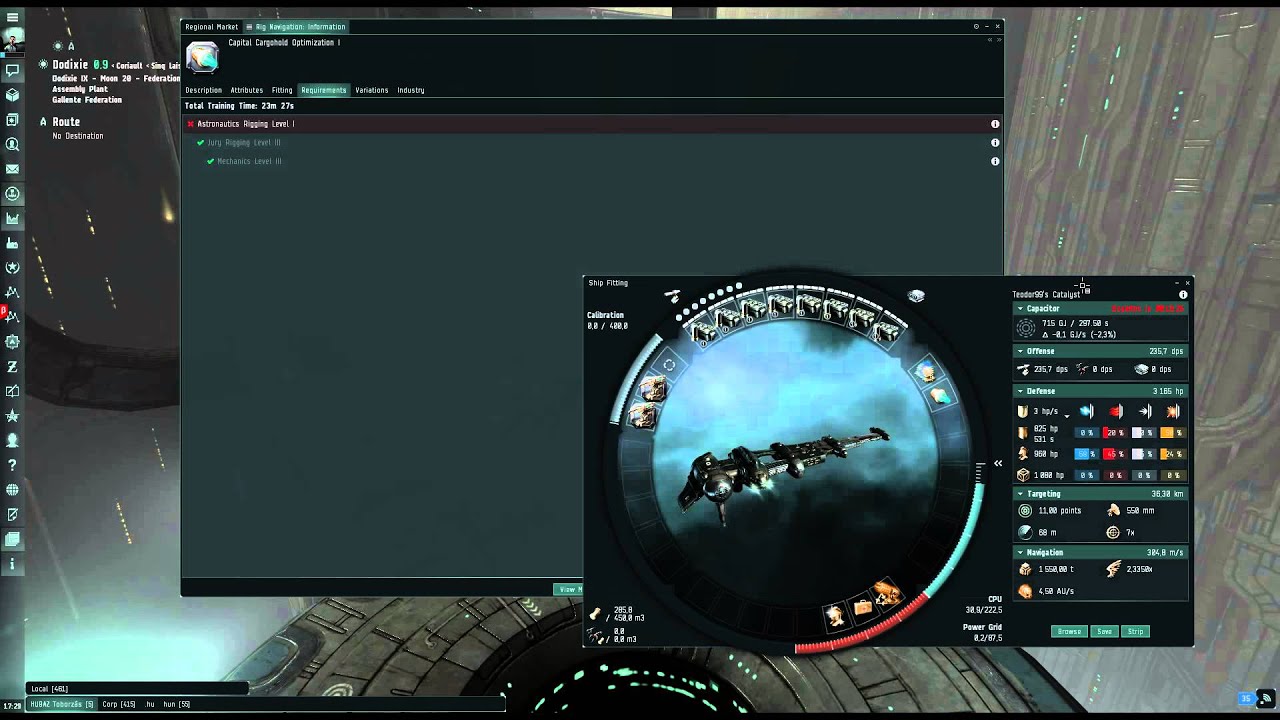Collapse the Defense section
Image resolution: width=1280 pixels, height=720 pixels.
pos(1020,391)
